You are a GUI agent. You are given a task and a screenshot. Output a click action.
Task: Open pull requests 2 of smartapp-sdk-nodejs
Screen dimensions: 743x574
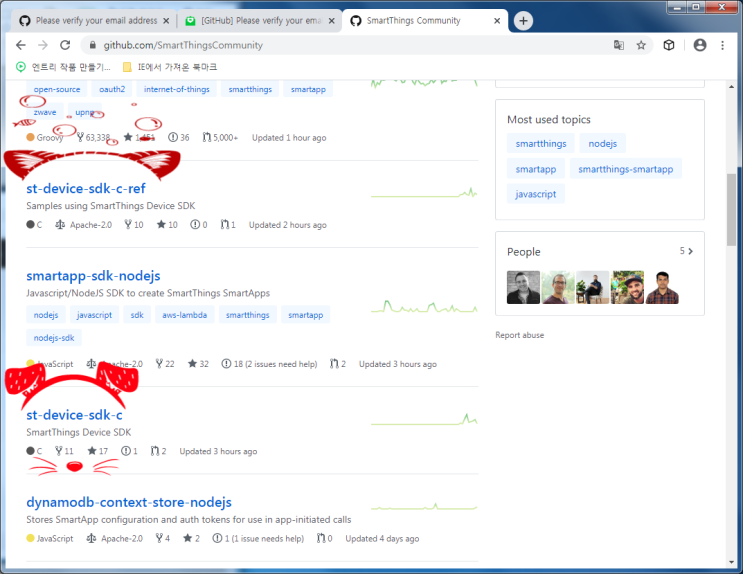[x=338, y=364]
